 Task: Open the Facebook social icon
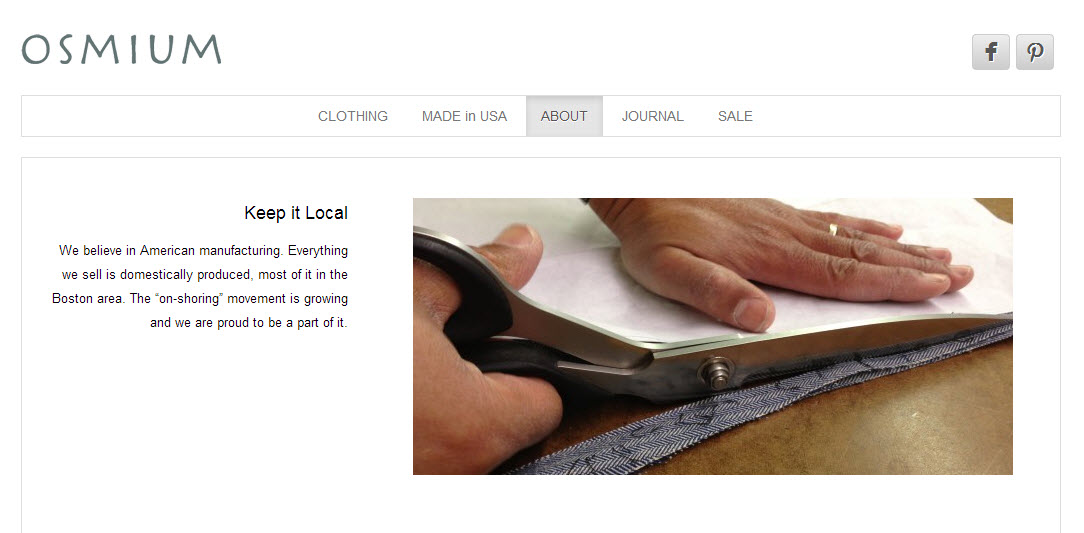(991, 52)
